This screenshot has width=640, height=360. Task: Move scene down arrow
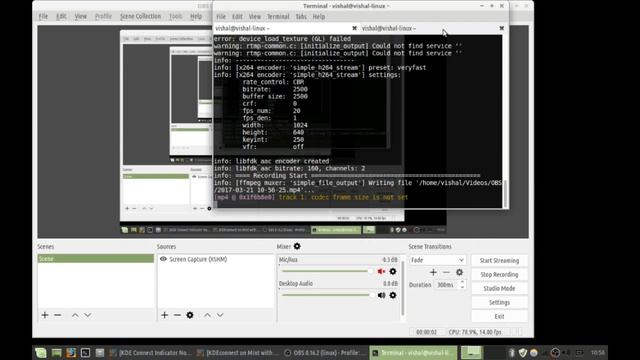(88, 315)
